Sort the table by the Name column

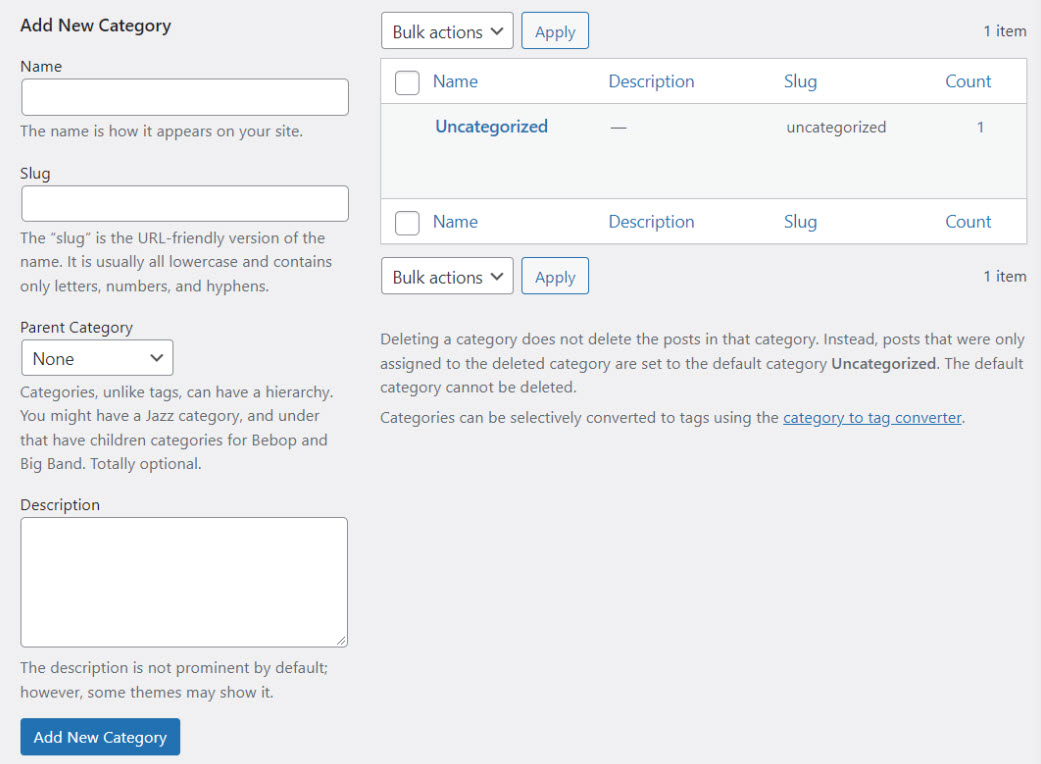click(x=455, y=81)
